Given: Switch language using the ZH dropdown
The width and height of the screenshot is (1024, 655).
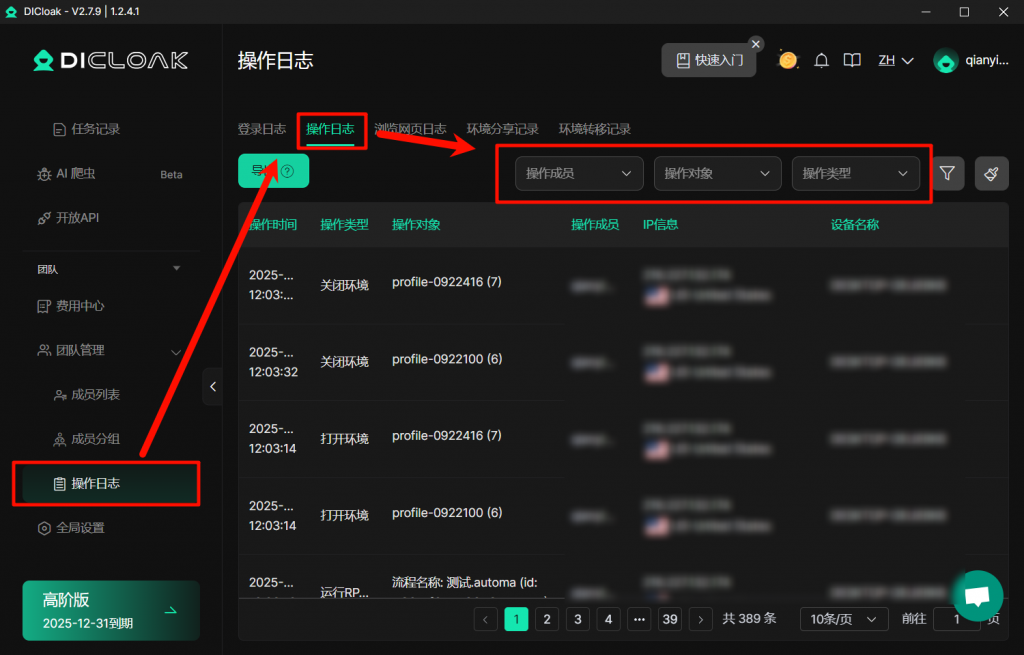Looking at the screenshot, I should tap(896, 60).
